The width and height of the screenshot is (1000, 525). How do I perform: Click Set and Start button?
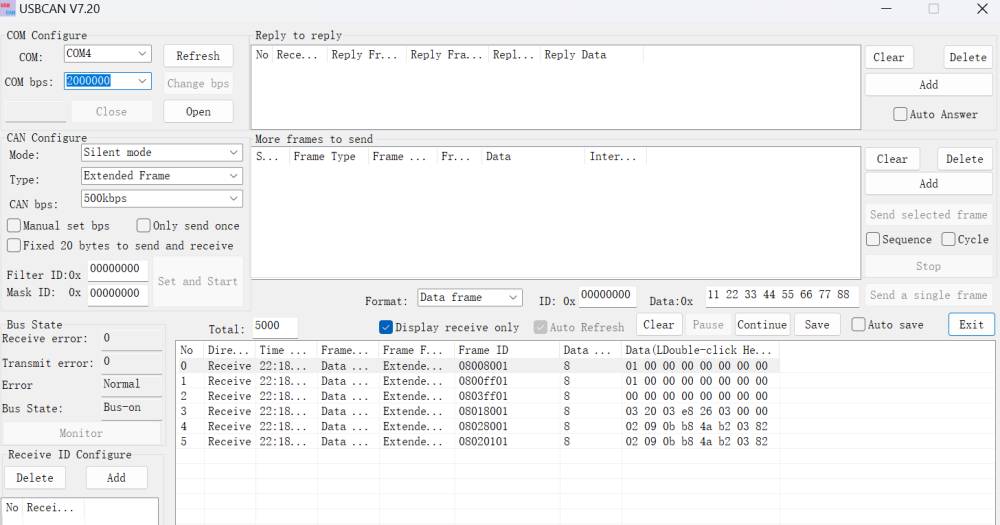click(x=198, y=281)
